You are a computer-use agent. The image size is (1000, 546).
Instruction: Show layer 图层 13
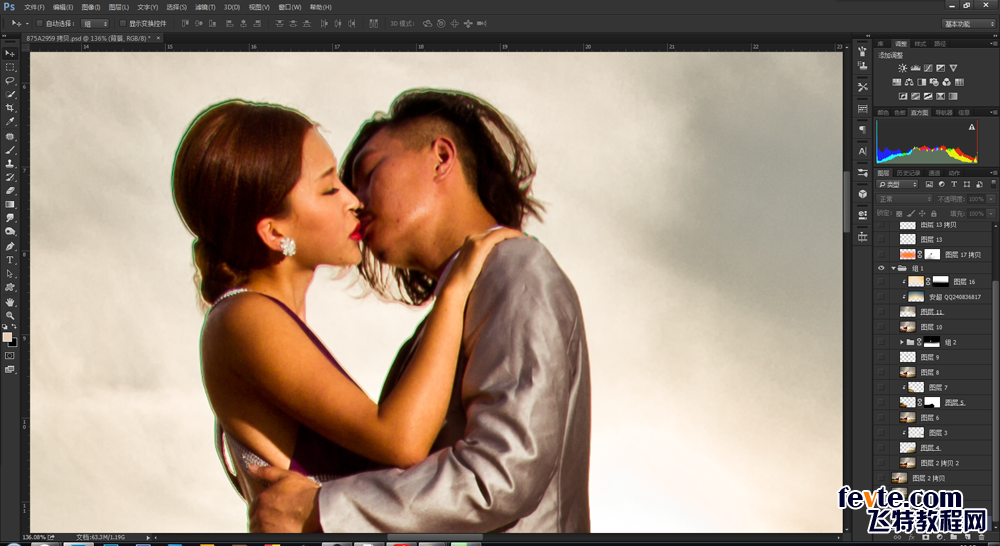881,239
